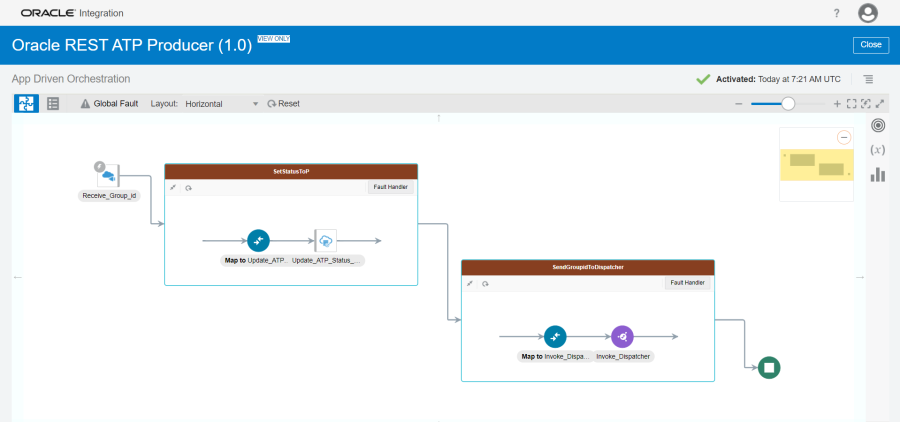
Task: Switch to pseudo list view icon
Action: click(x=53, y=103)
